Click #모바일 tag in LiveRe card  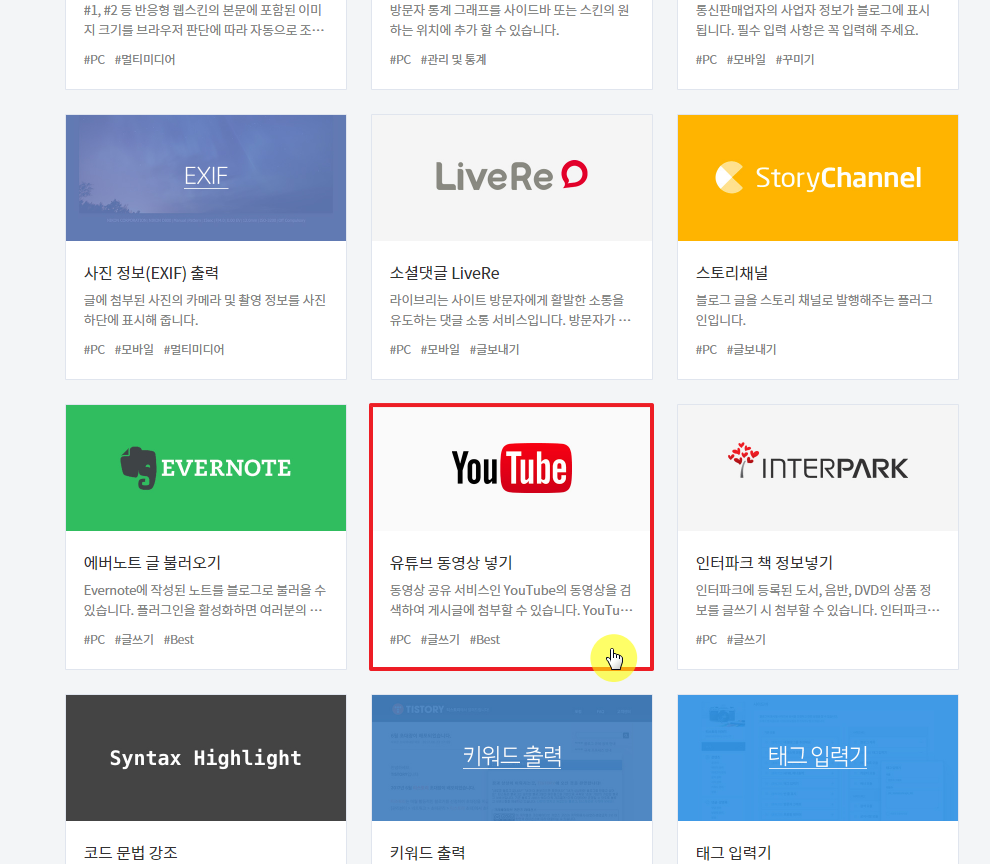click(x=440, y=349)
